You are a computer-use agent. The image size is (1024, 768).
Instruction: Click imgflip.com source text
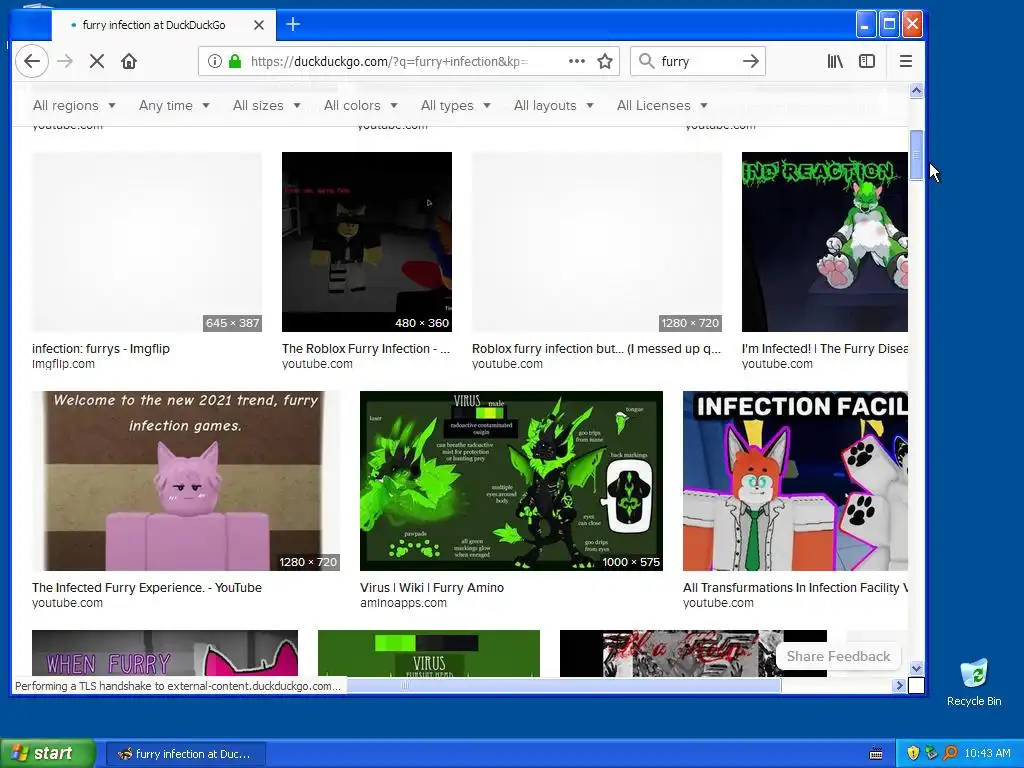point(63,364)
